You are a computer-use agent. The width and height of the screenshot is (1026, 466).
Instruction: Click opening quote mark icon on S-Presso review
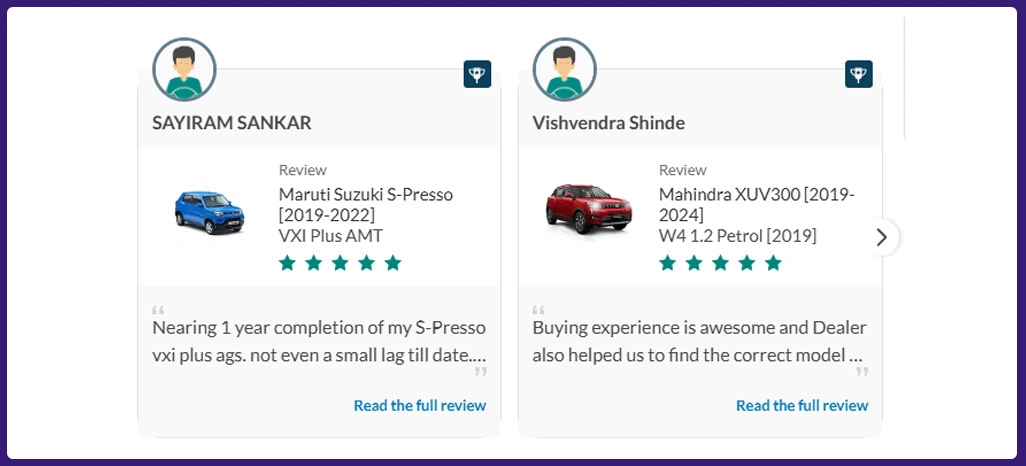coord(158,310)
